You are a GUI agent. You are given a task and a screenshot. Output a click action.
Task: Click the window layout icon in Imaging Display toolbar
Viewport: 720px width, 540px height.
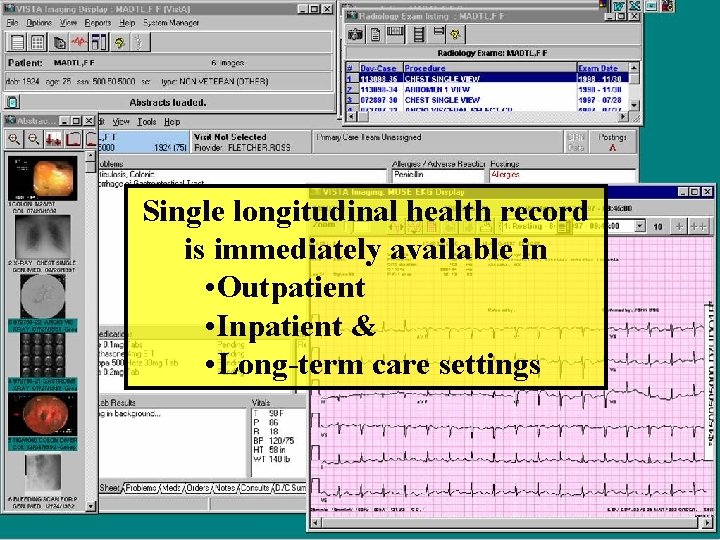point(99,43)
